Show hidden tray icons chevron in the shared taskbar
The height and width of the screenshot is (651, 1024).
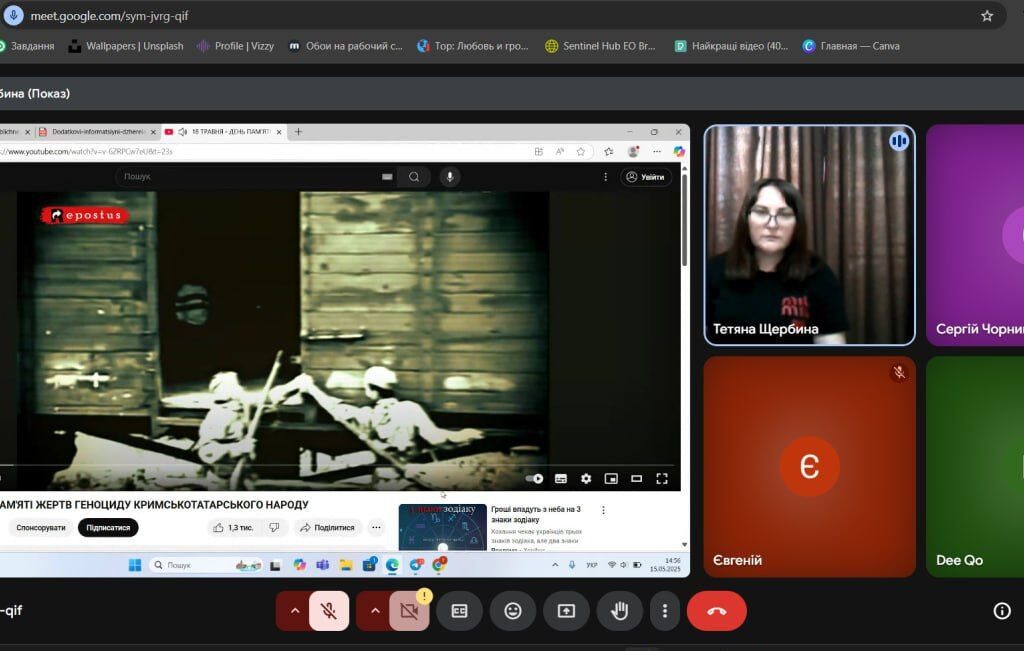pyautogui.click(x=555, y=565)
